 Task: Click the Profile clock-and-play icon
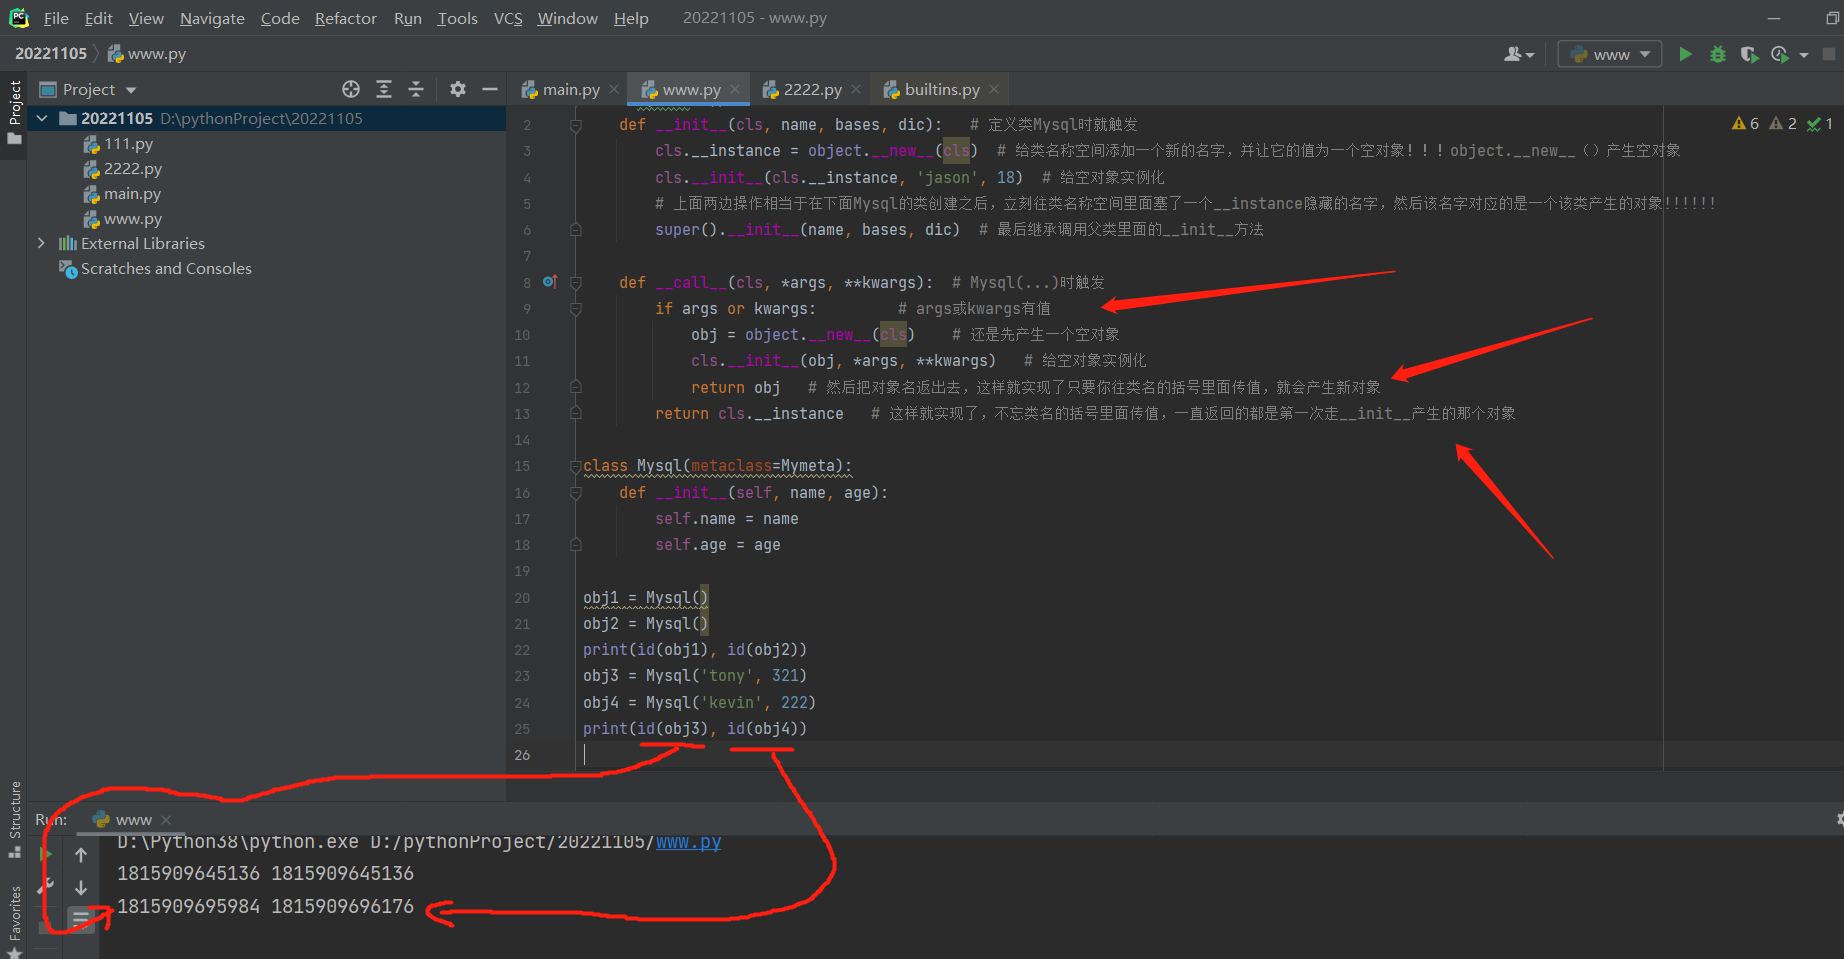1780,54
